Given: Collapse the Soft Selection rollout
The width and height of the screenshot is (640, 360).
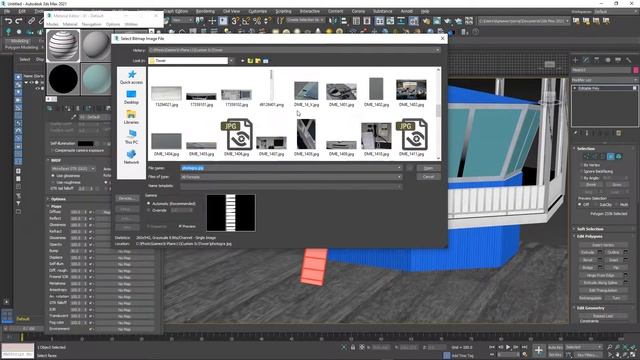Looking at the screenshot, I should point(590,229).
